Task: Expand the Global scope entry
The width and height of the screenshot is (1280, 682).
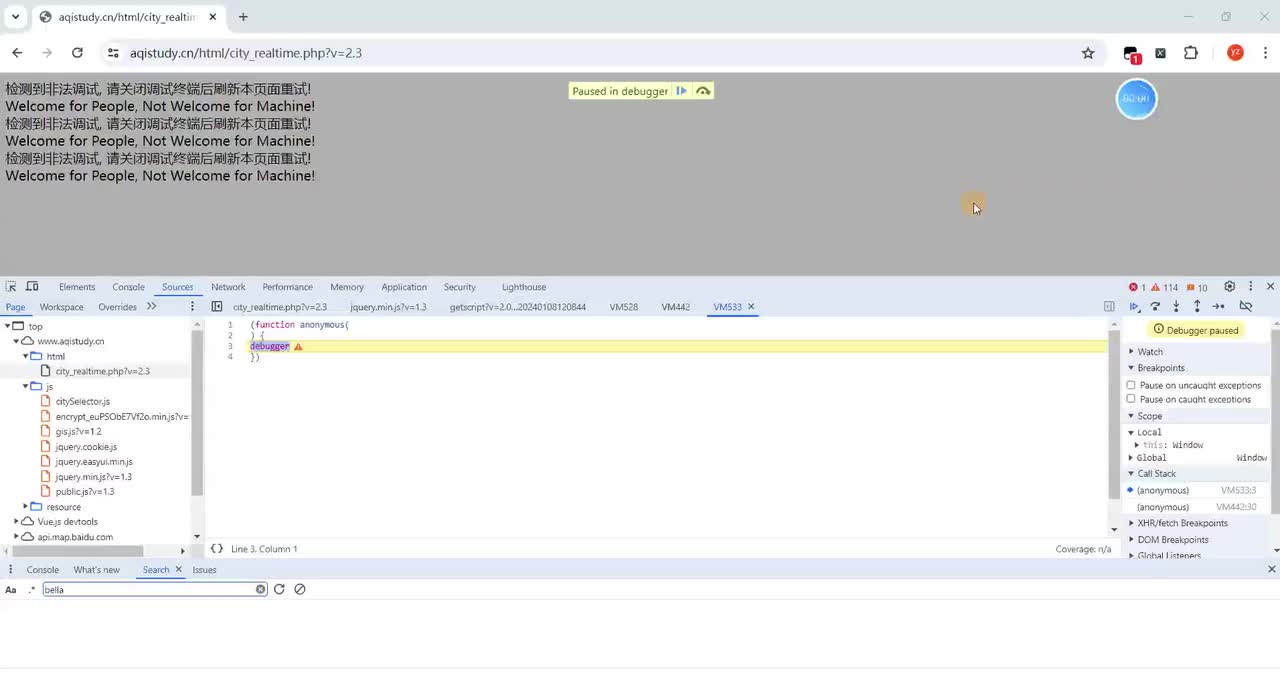Action: [x=1131, y=458]
